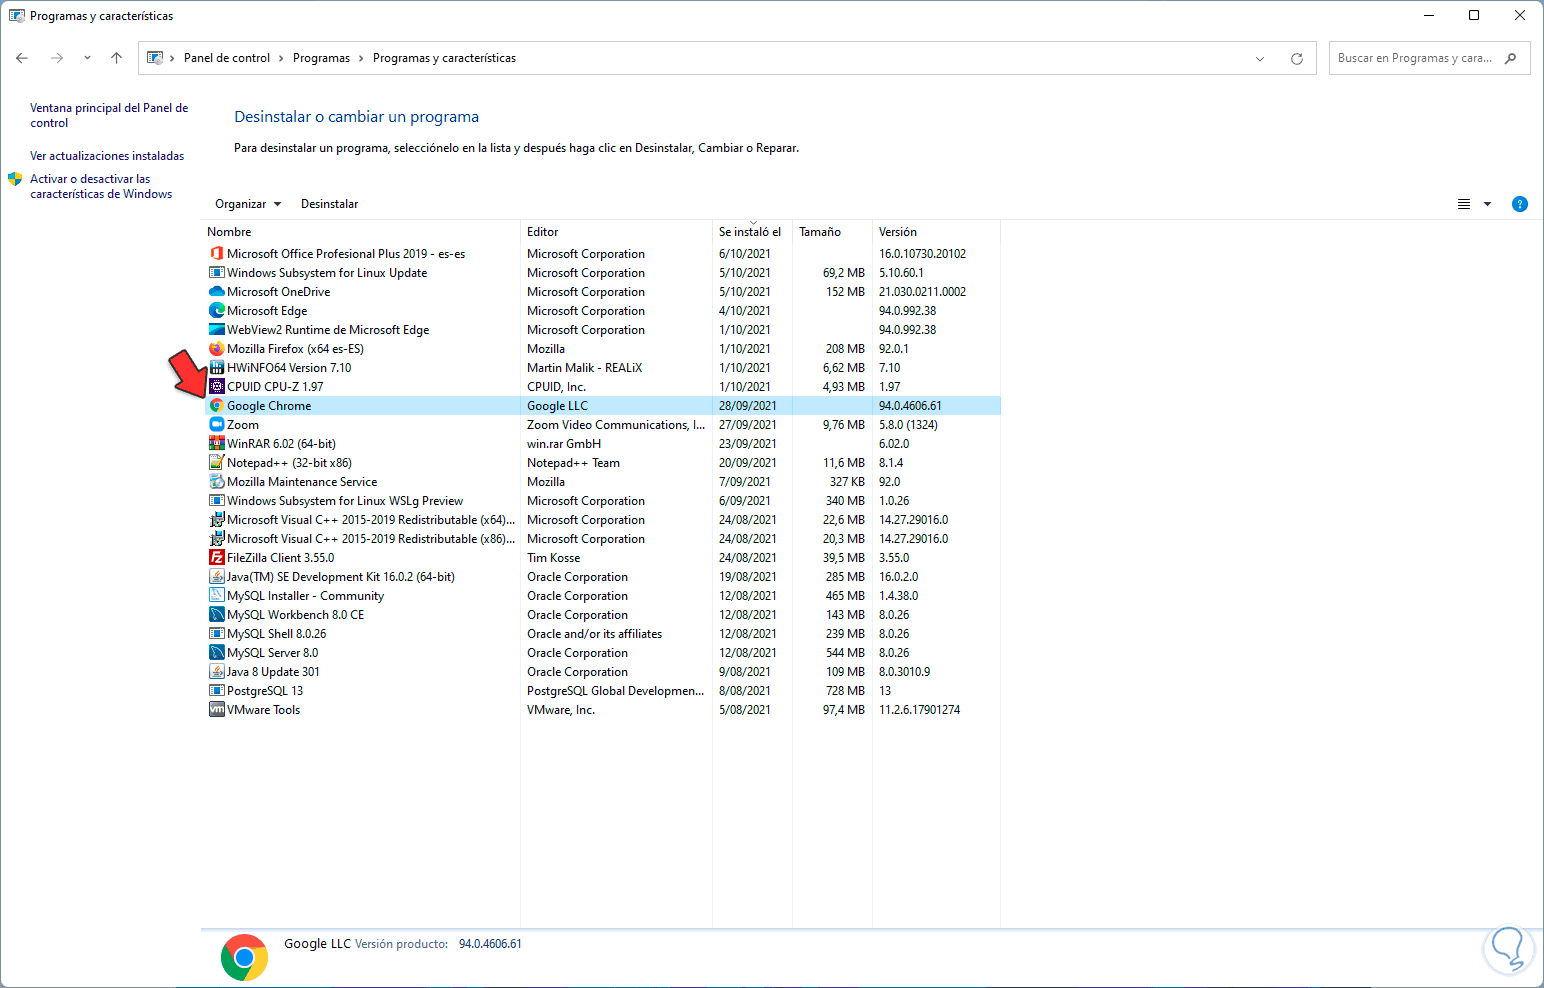Click the Programas breadcrumb

(x=321, y=58)
